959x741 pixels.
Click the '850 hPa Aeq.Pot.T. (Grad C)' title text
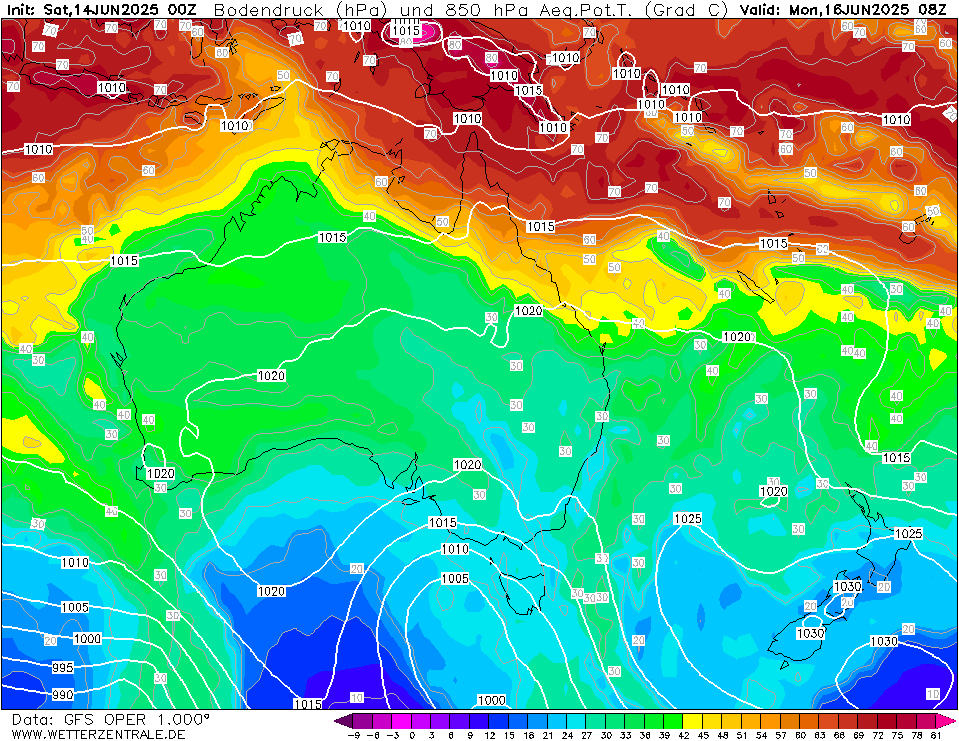pyautogui.click(x=585, y=10)
